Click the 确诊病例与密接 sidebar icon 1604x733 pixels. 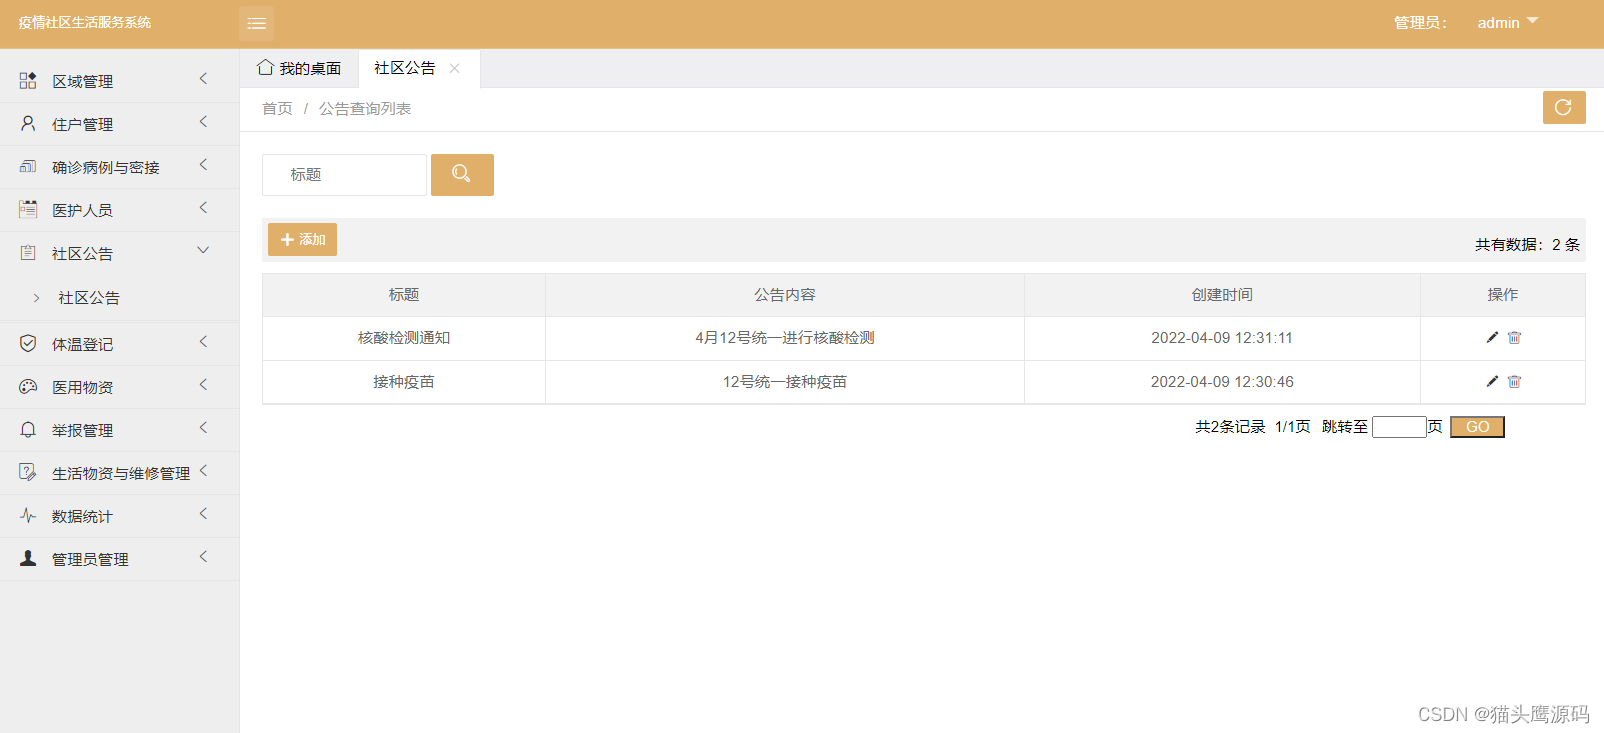click(28, 166)
